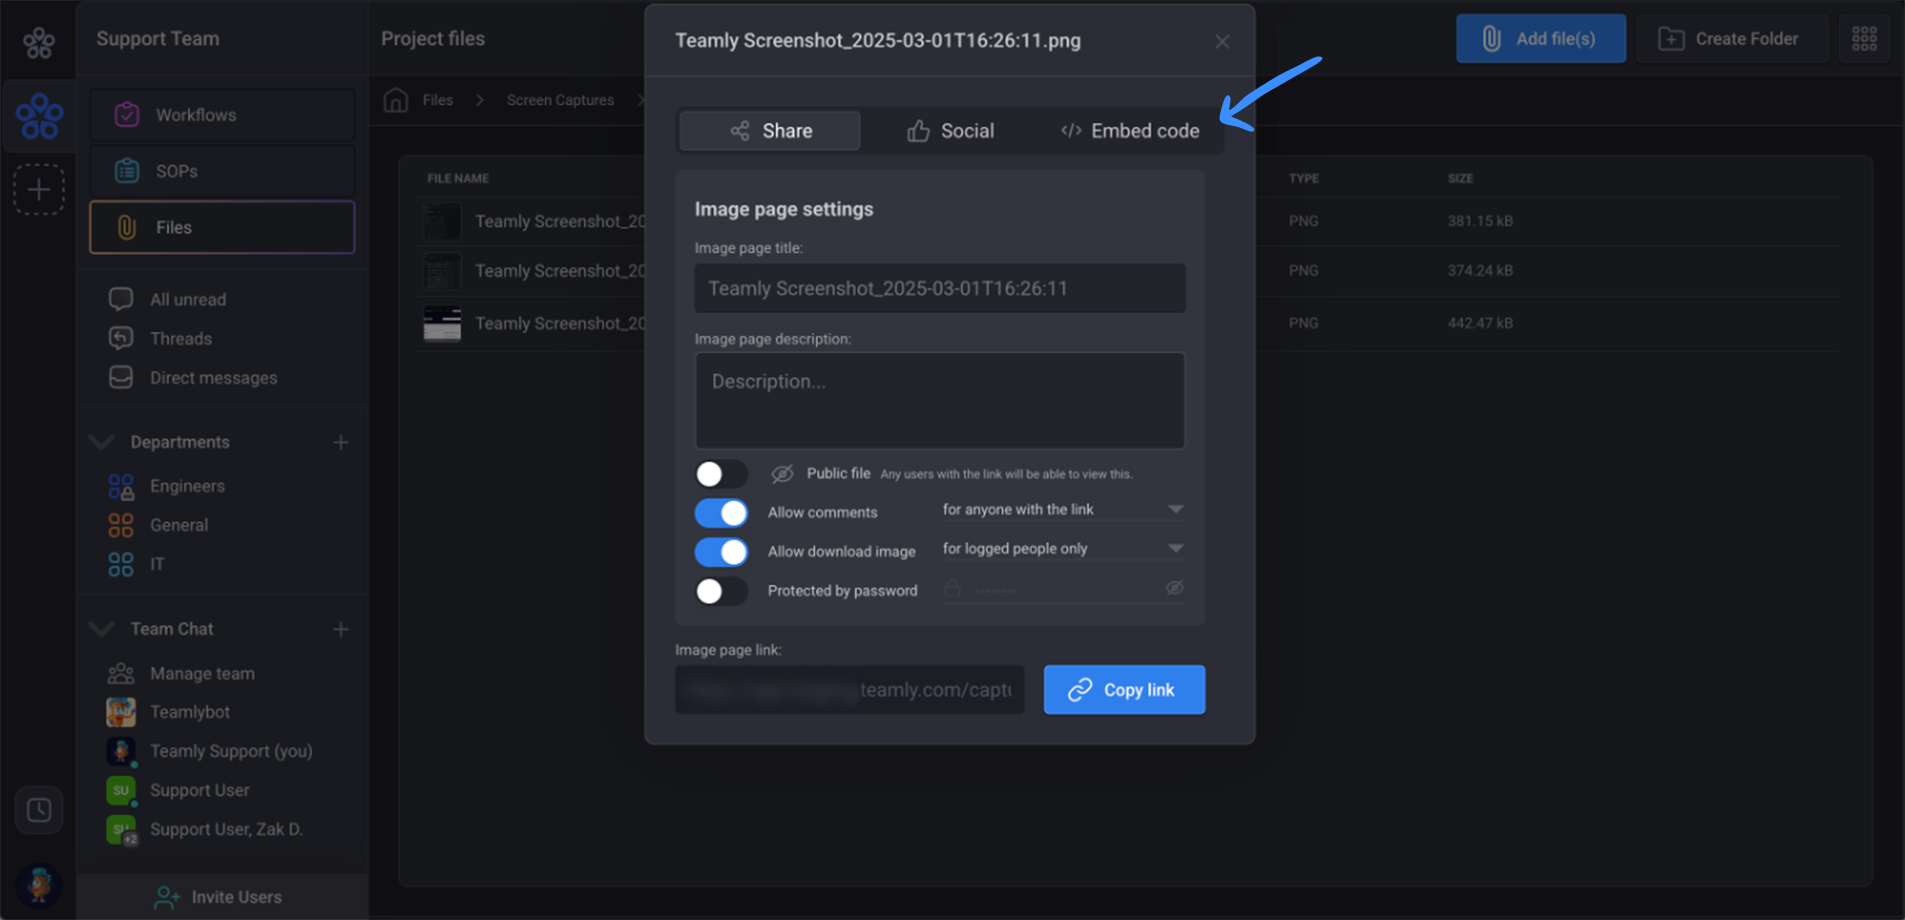Open the 'for logged people only' dropdown

(1064, 548)
